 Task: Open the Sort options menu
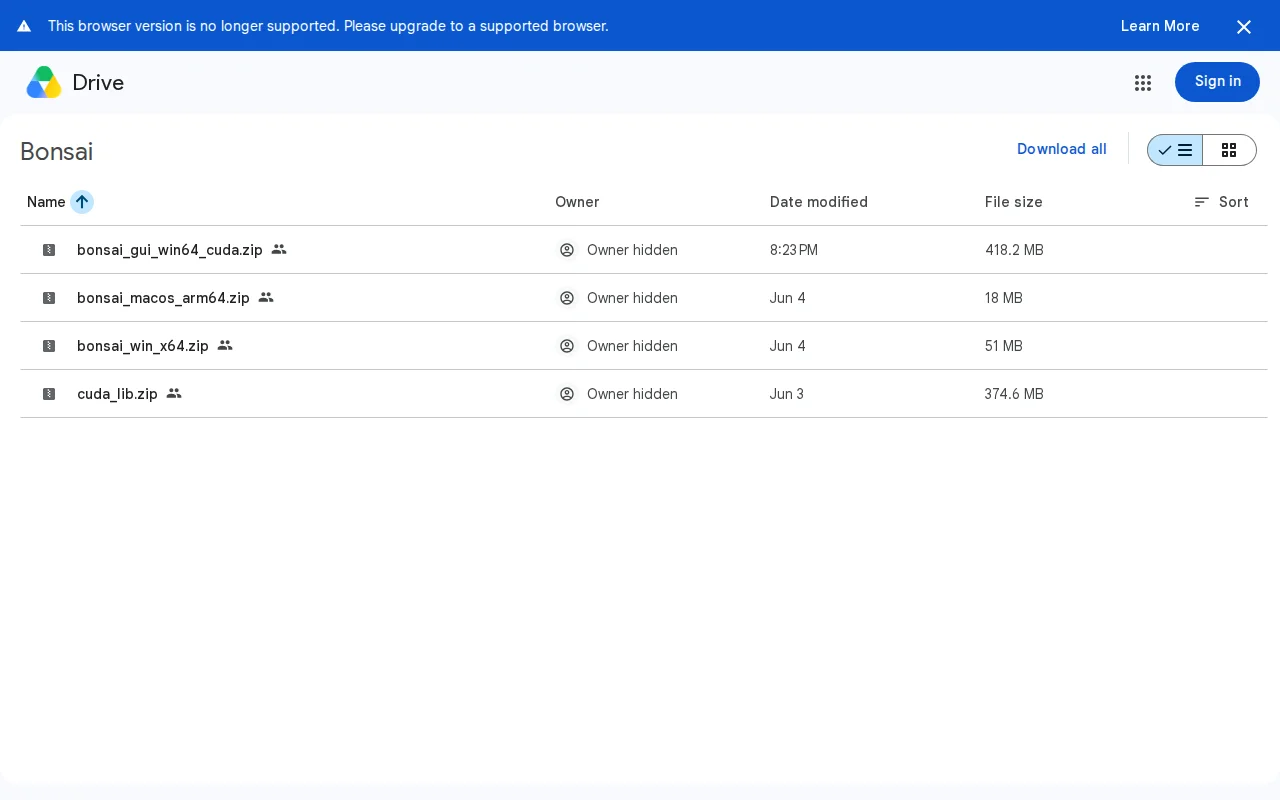(x=1221, y=202)
